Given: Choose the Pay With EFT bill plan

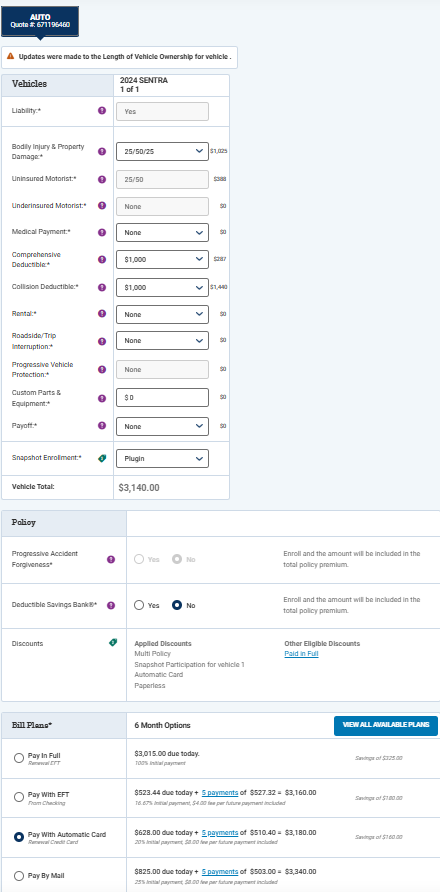Looking at the screenshot, I should [x=19, y=797].
